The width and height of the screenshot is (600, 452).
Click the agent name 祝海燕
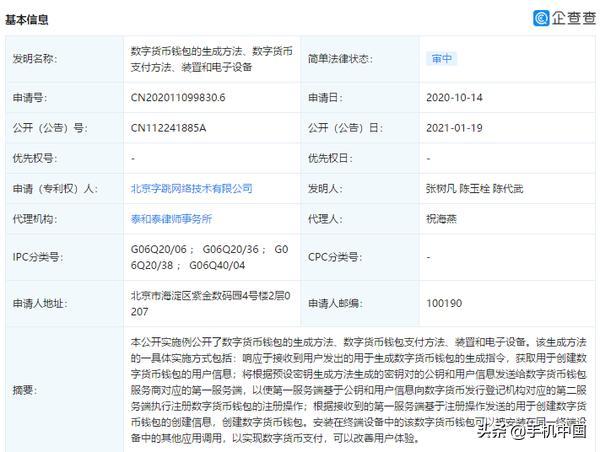pos(441,219)
